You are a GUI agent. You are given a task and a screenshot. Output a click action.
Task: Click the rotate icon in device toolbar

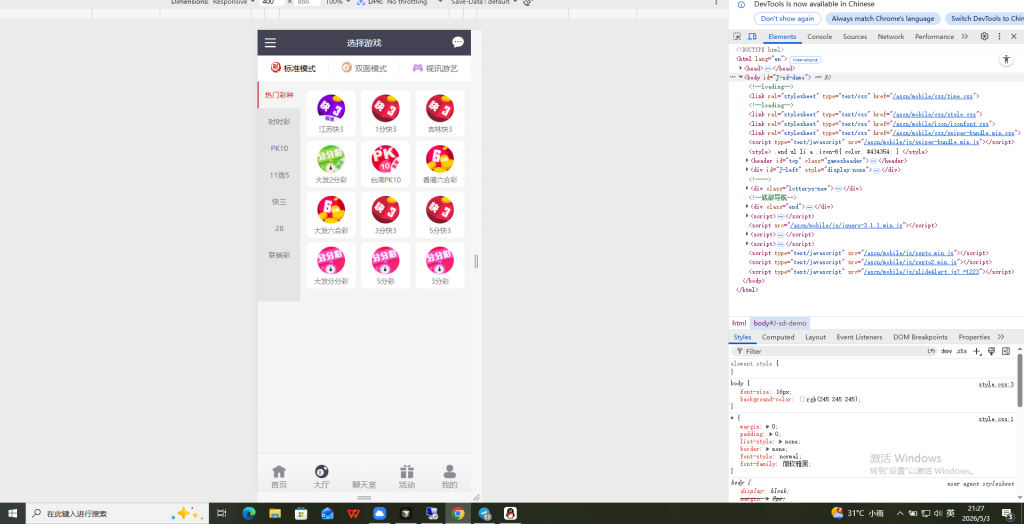(528, 3)
